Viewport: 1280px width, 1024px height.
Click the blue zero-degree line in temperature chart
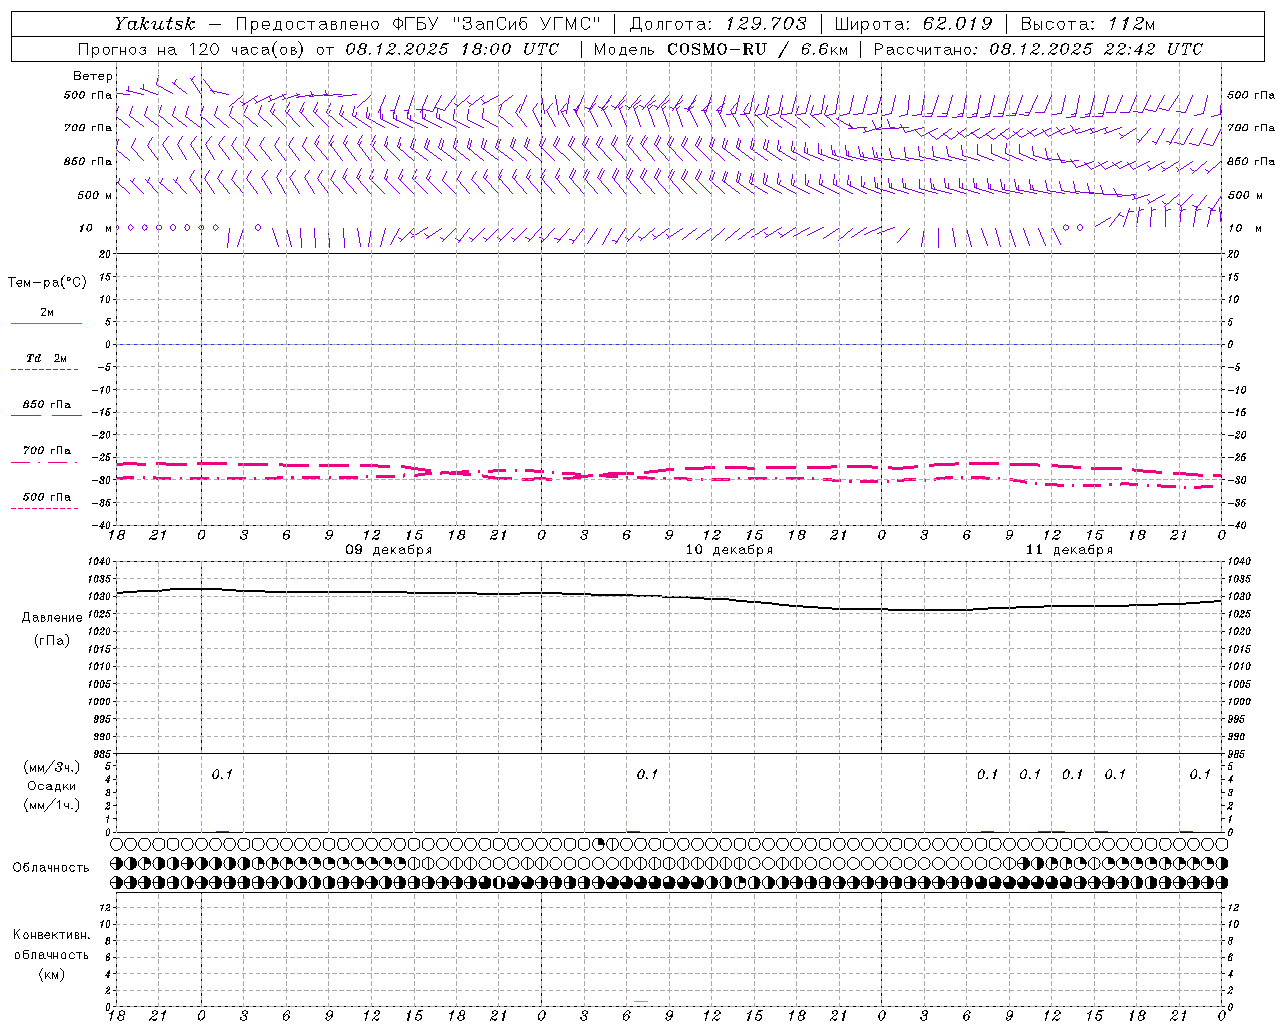670,344
